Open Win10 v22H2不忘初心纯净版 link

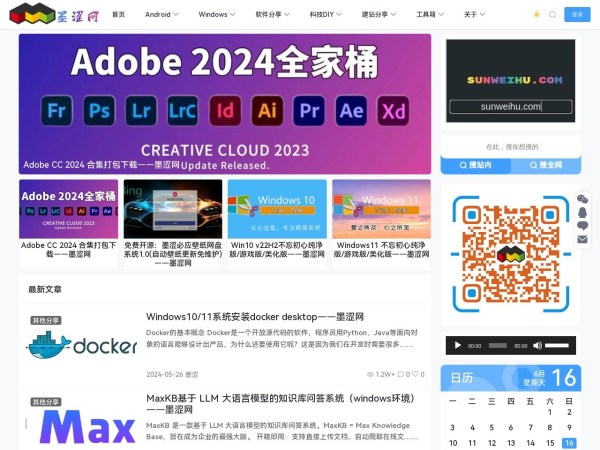[x=277, y=249]
